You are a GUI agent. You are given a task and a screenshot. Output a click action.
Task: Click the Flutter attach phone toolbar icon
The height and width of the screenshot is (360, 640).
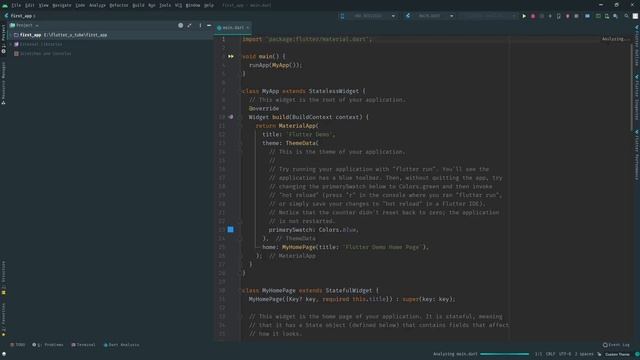point(559,16)
